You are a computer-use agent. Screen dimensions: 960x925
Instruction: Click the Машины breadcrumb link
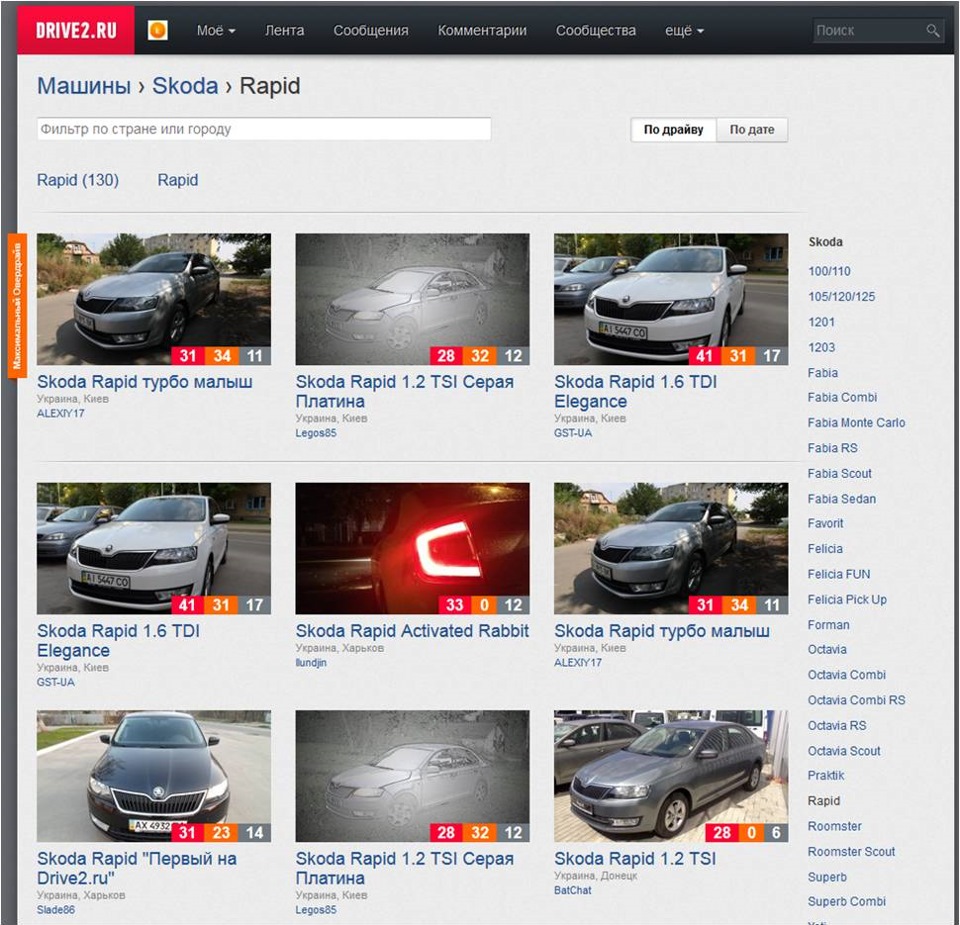[x=84, y=86]
